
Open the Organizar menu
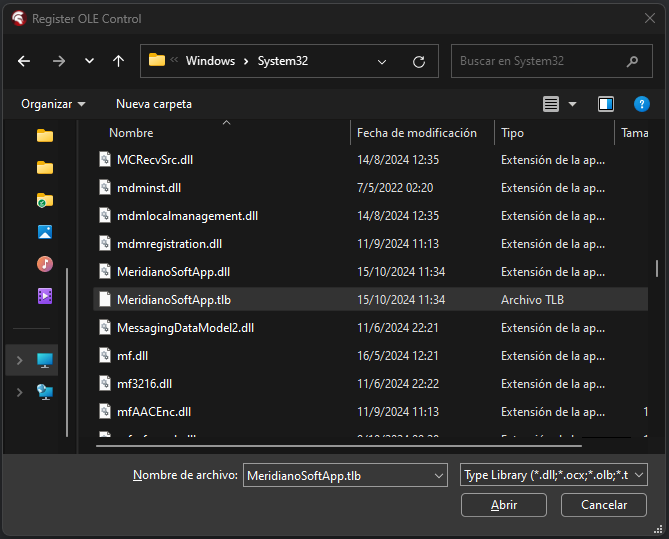tap(53, 104)
